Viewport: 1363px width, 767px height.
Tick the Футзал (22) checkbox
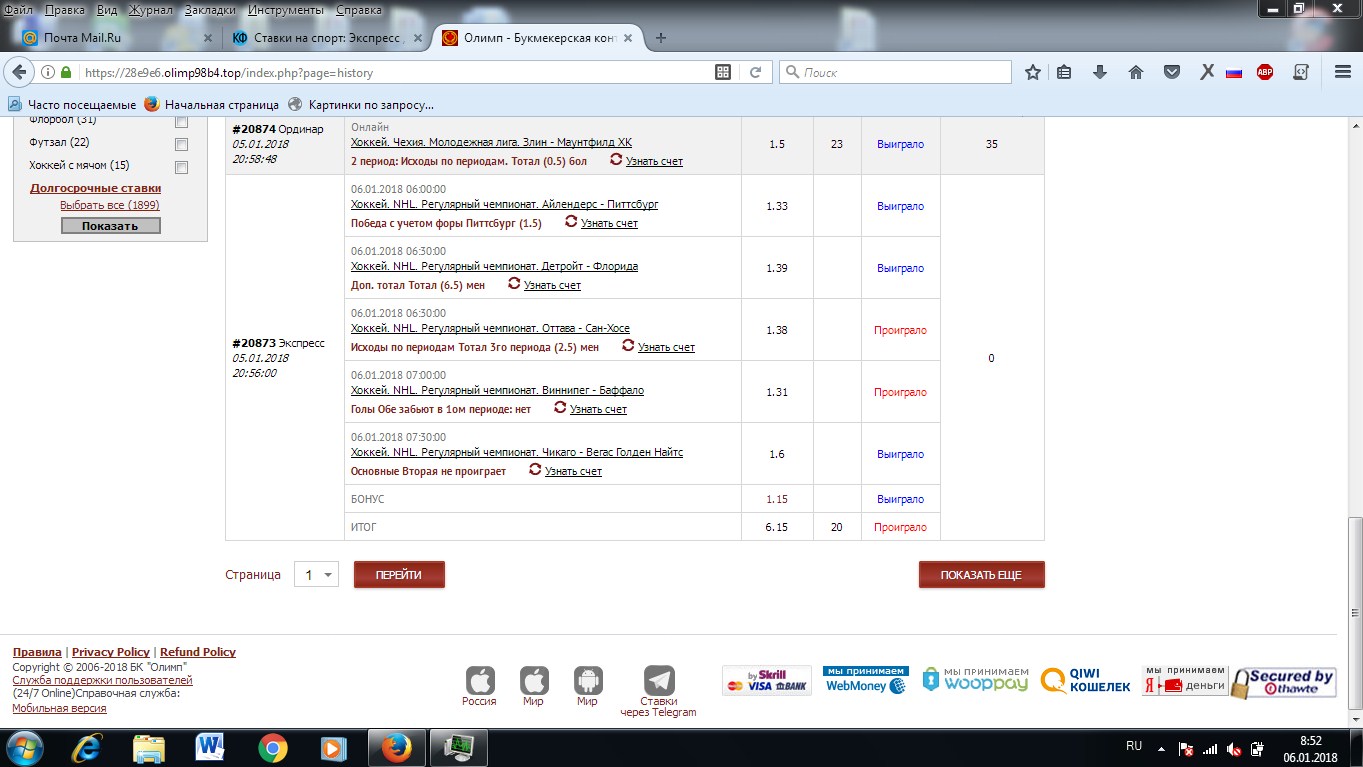pyautogui.click(x=181, y=144)
